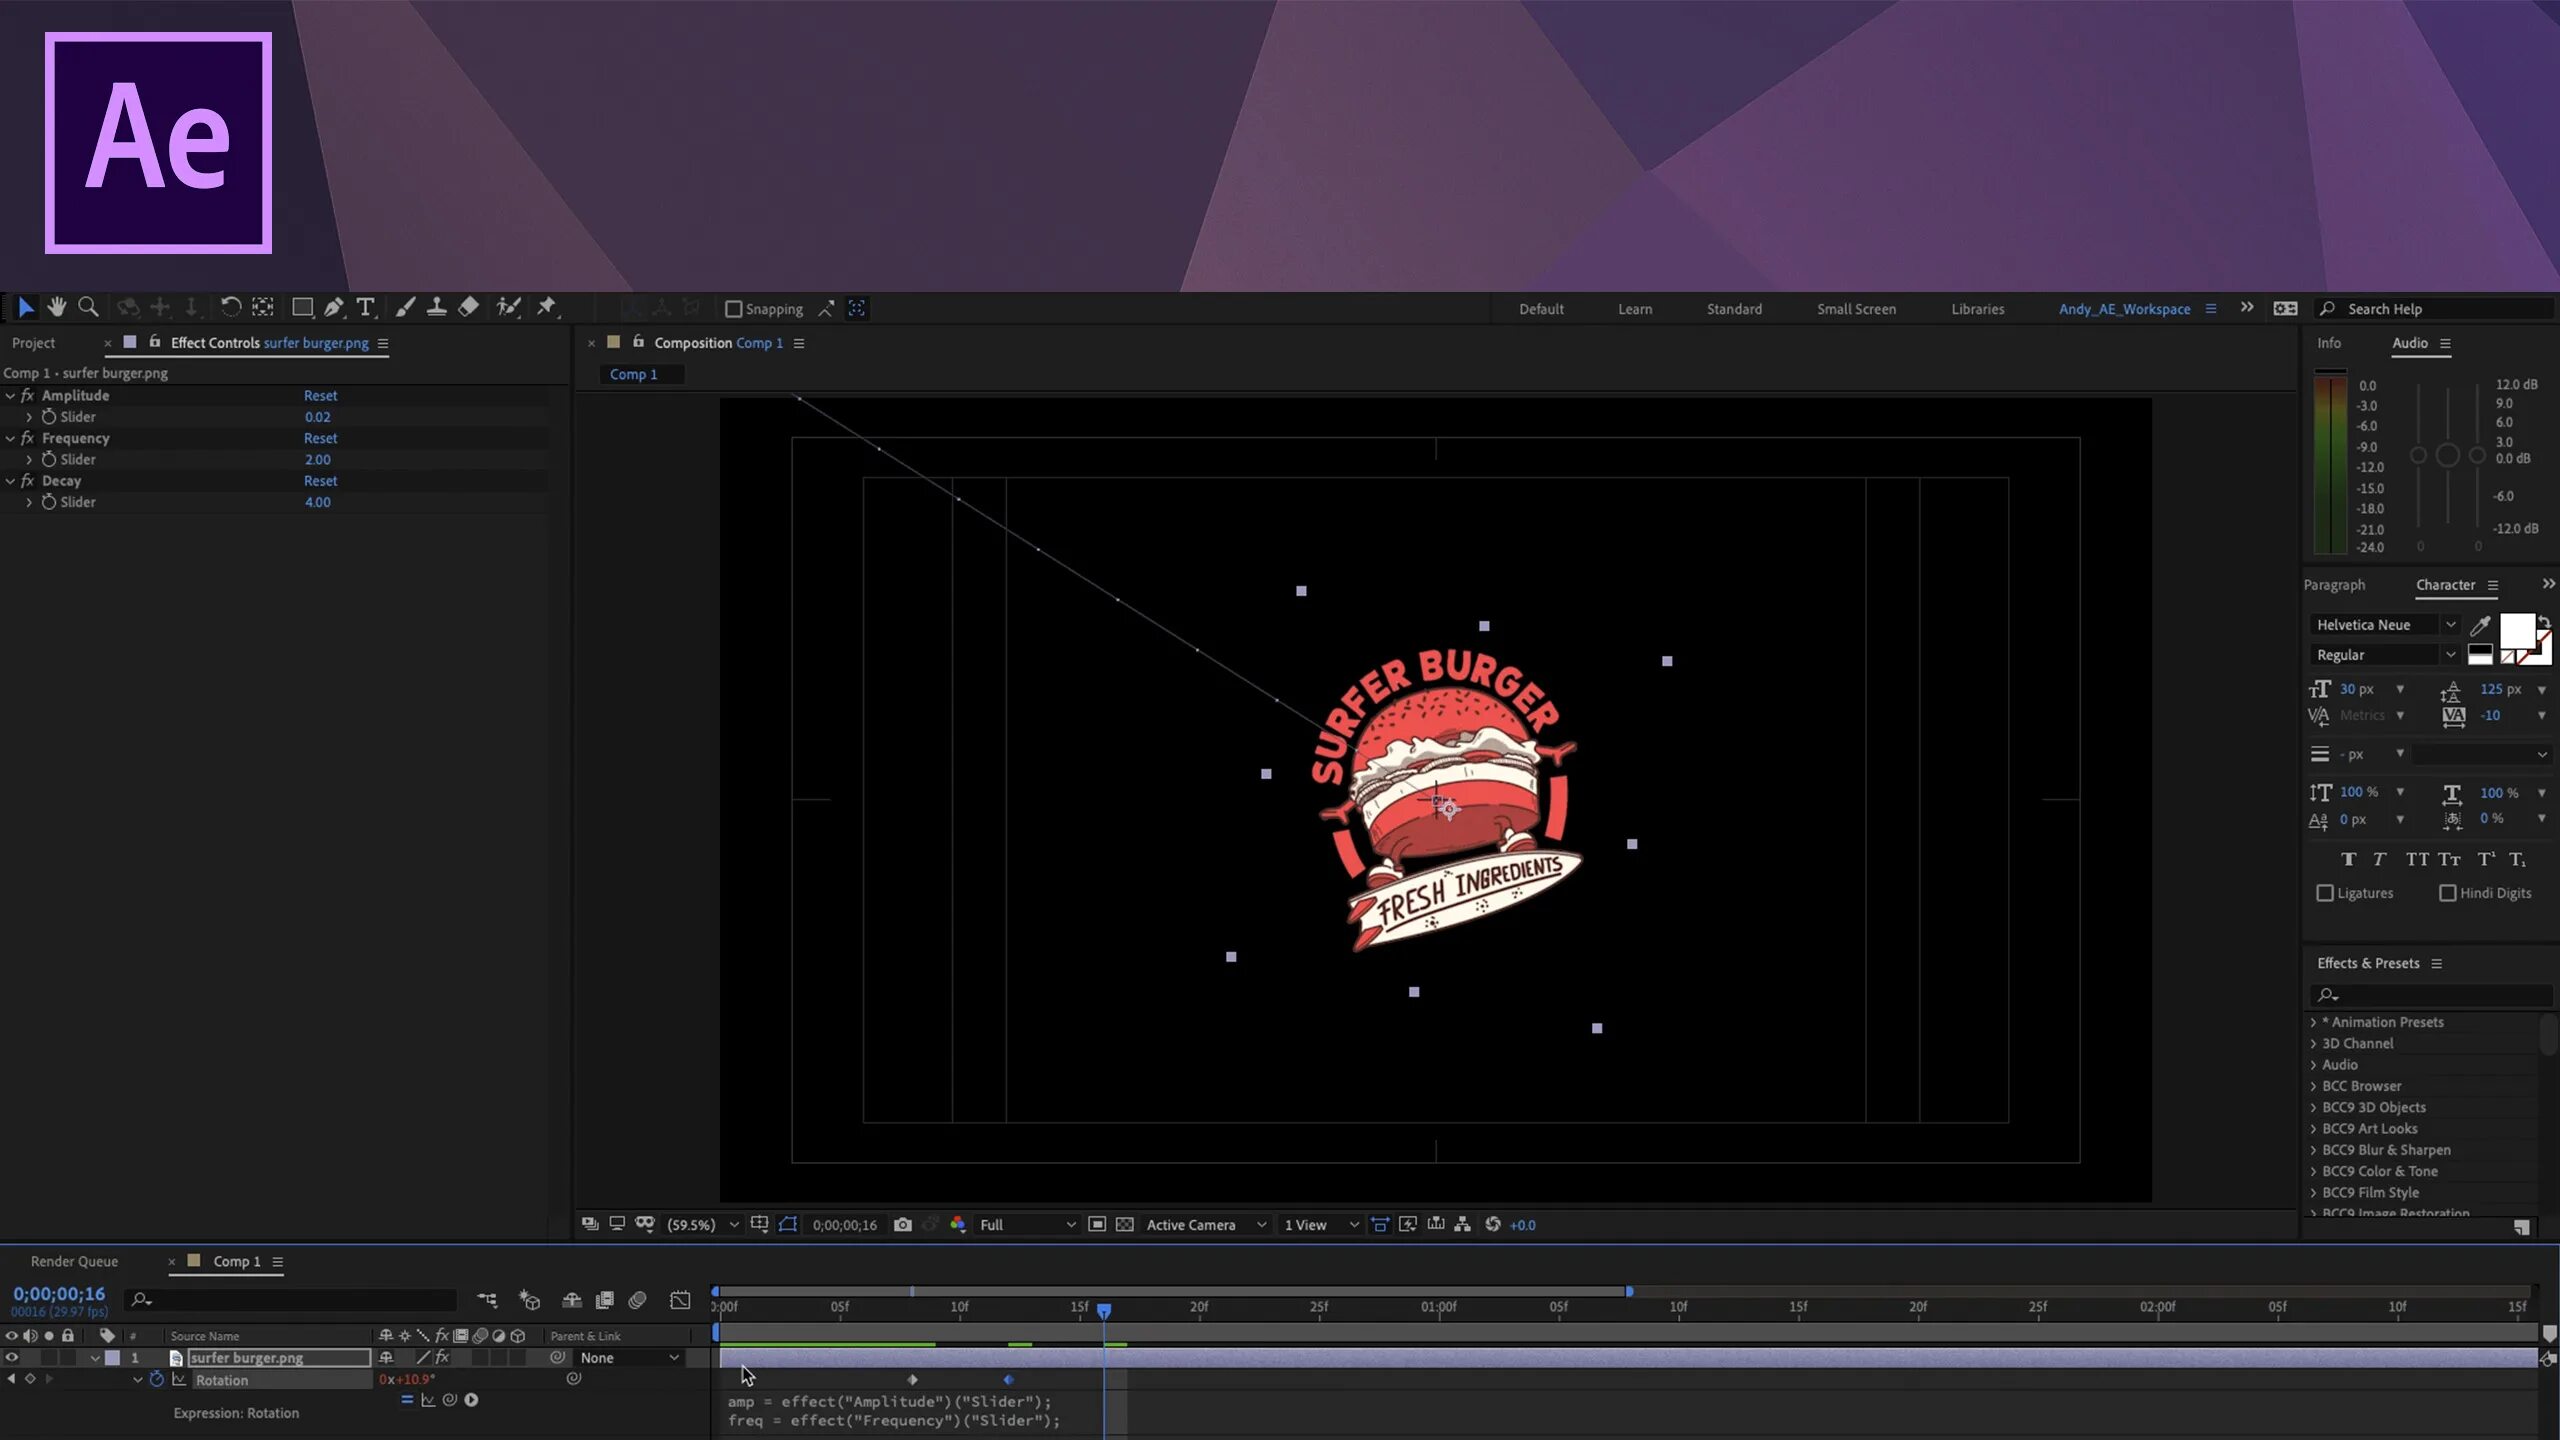Viewport: 2560px width, 1440px height.
Task: Hide the surfer burger.png layer
Action: 12,1357
